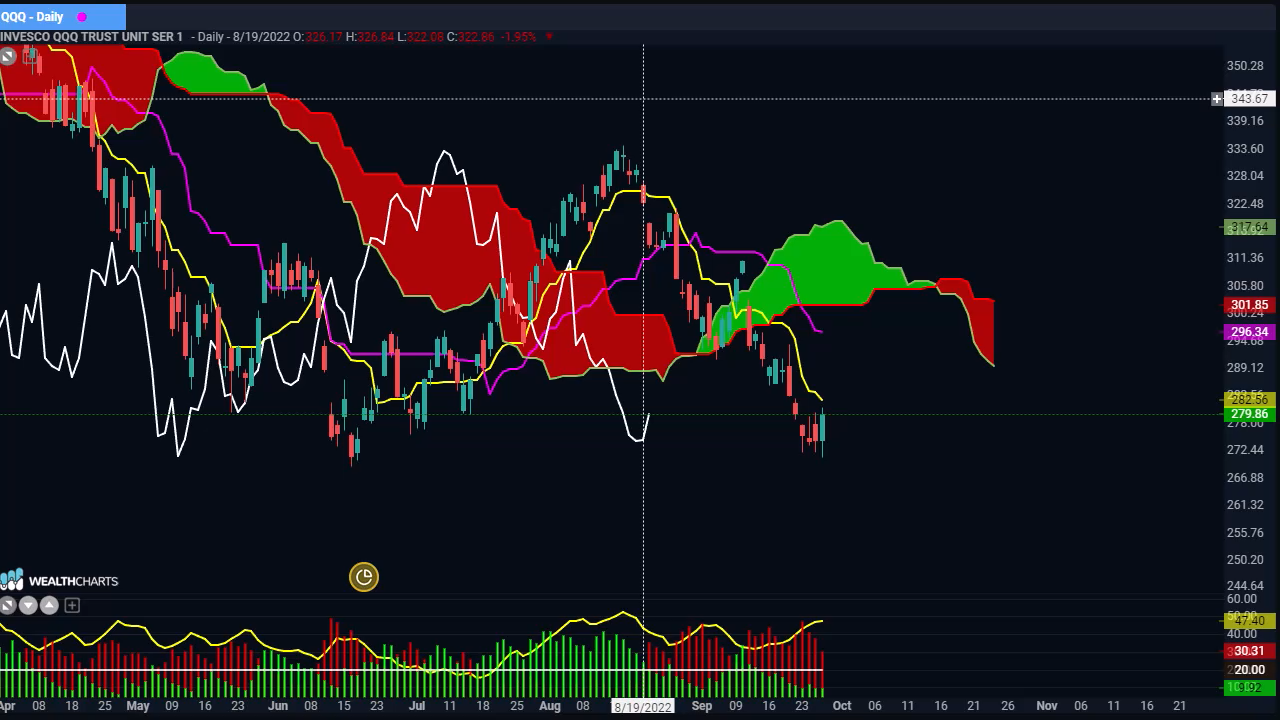
Task: Click the Oct label on time axis
Action: pos(842,706)
